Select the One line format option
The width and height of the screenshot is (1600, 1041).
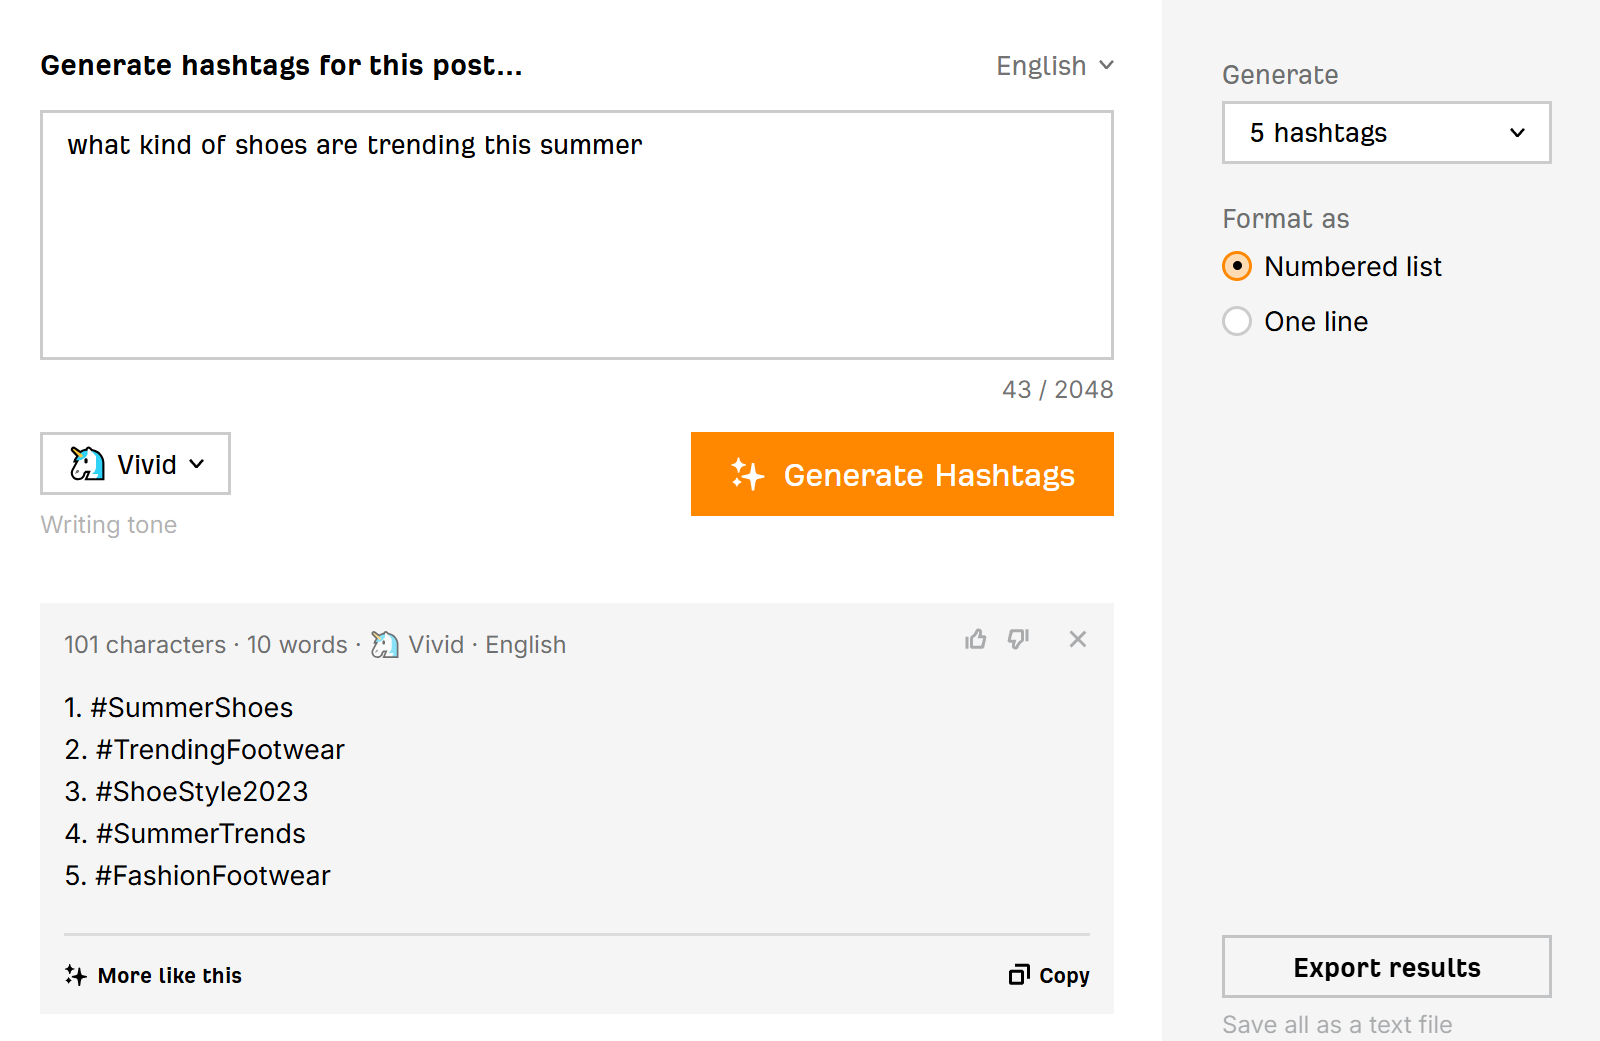1237,322
